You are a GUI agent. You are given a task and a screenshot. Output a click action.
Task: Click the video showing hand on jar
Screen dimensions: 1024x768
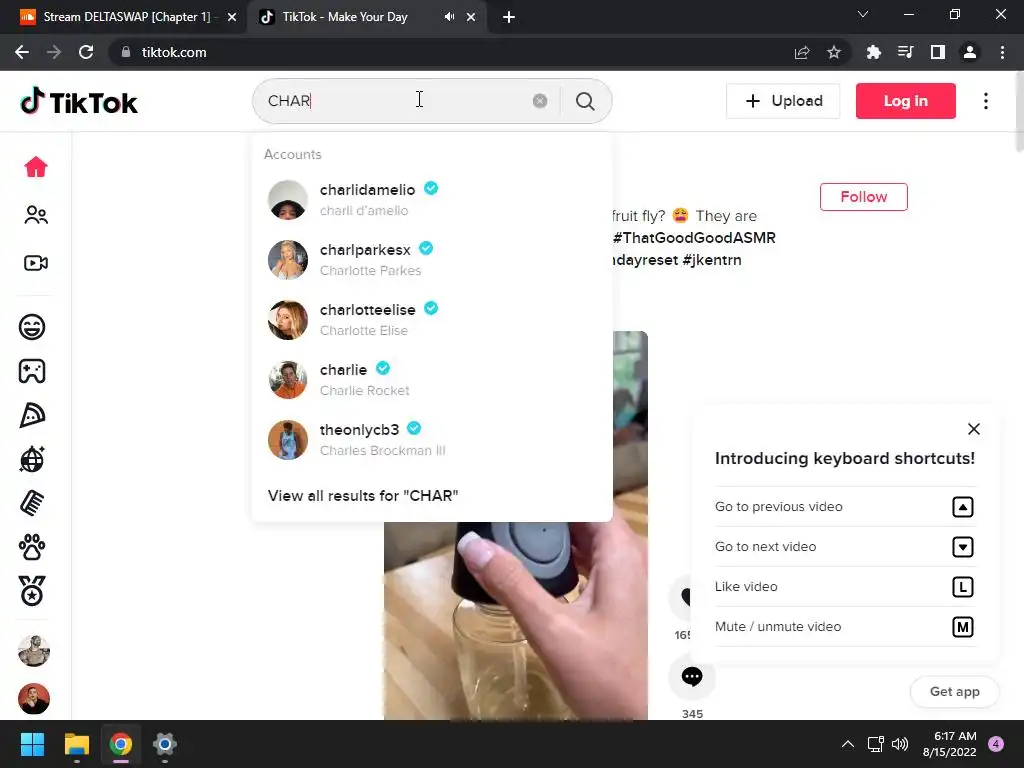(516, 620)
